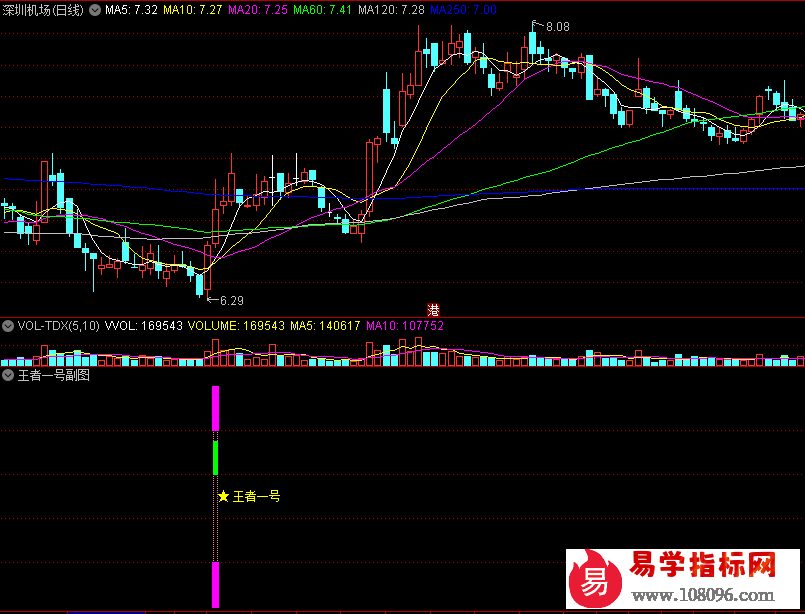Click the VVOL: 169543 value
805x614 pixels.
point(144,326)
